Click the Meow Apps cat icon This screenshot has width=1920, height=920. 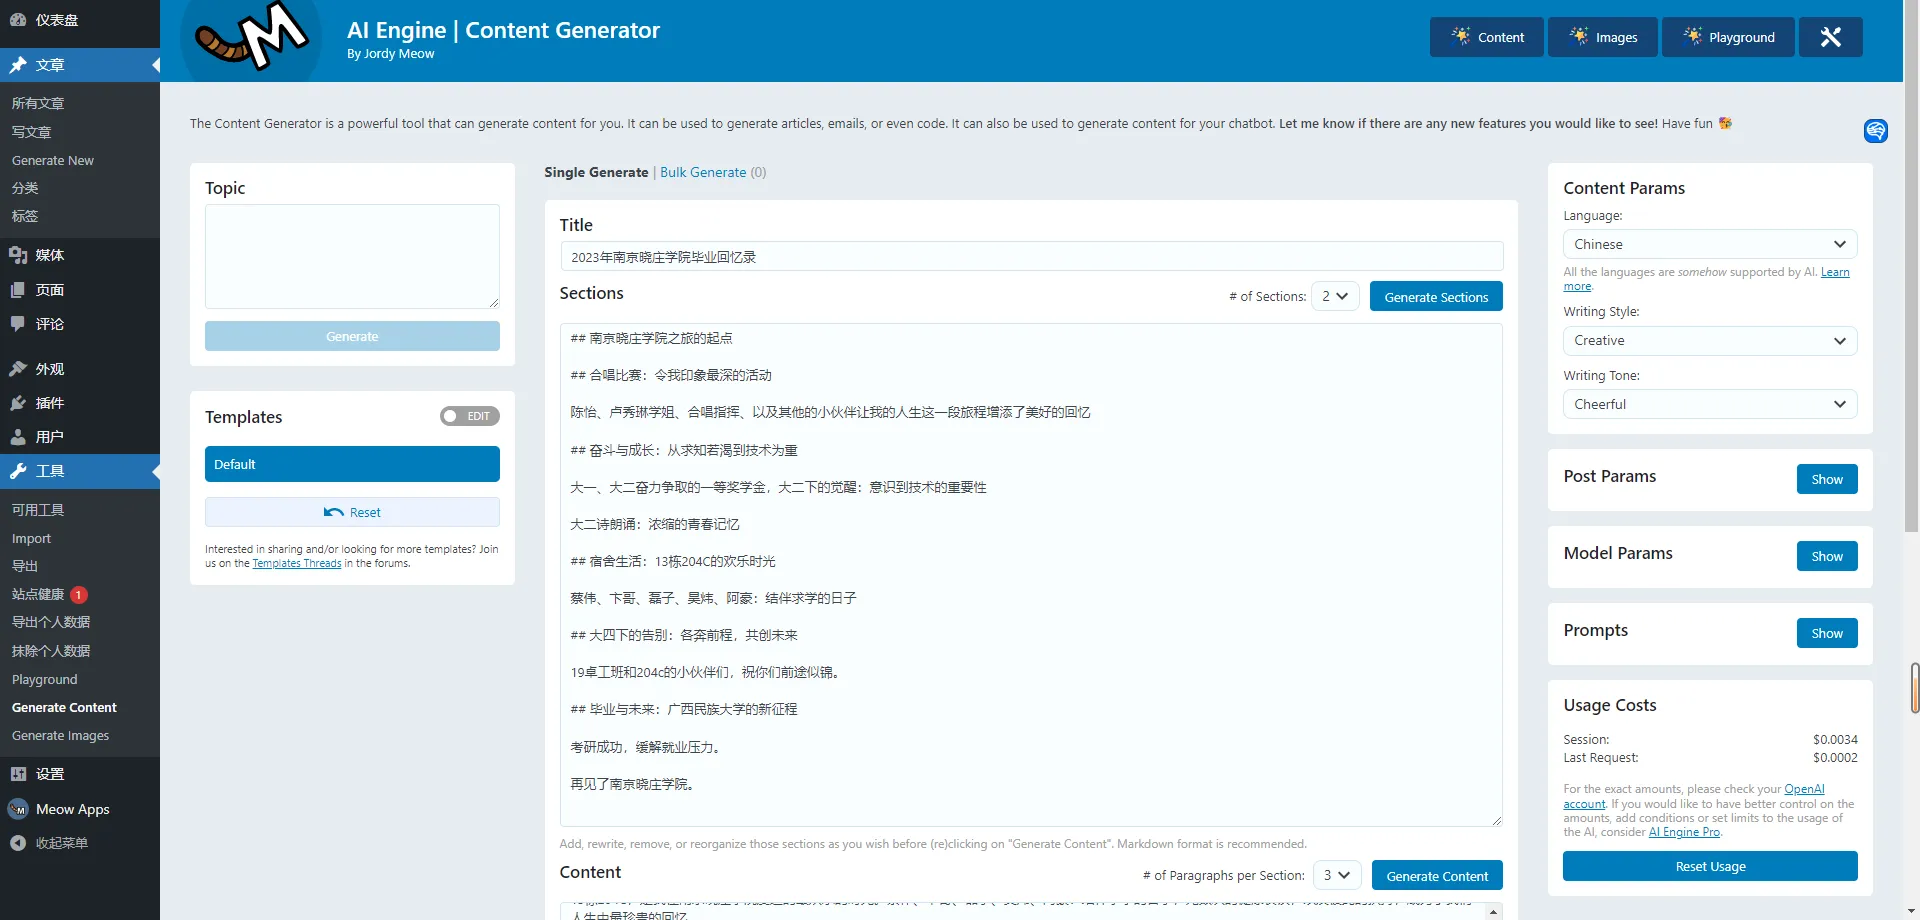(x=18, y=809)
